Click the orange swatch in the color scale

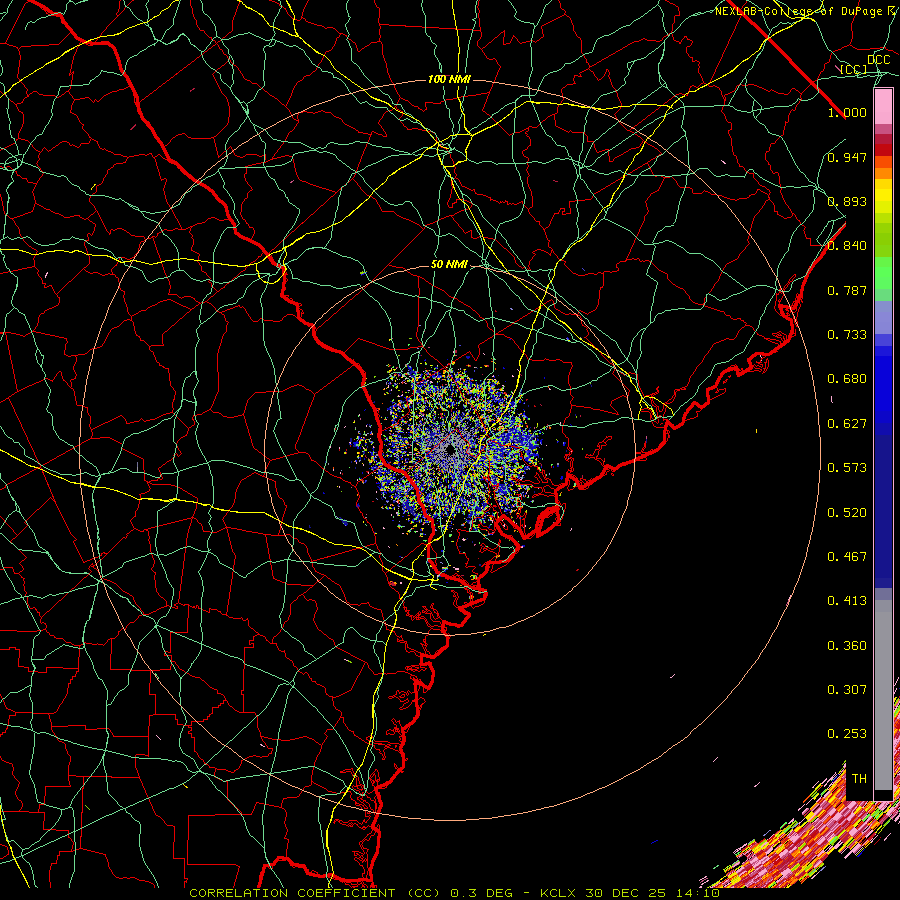(x=883, y=173)
